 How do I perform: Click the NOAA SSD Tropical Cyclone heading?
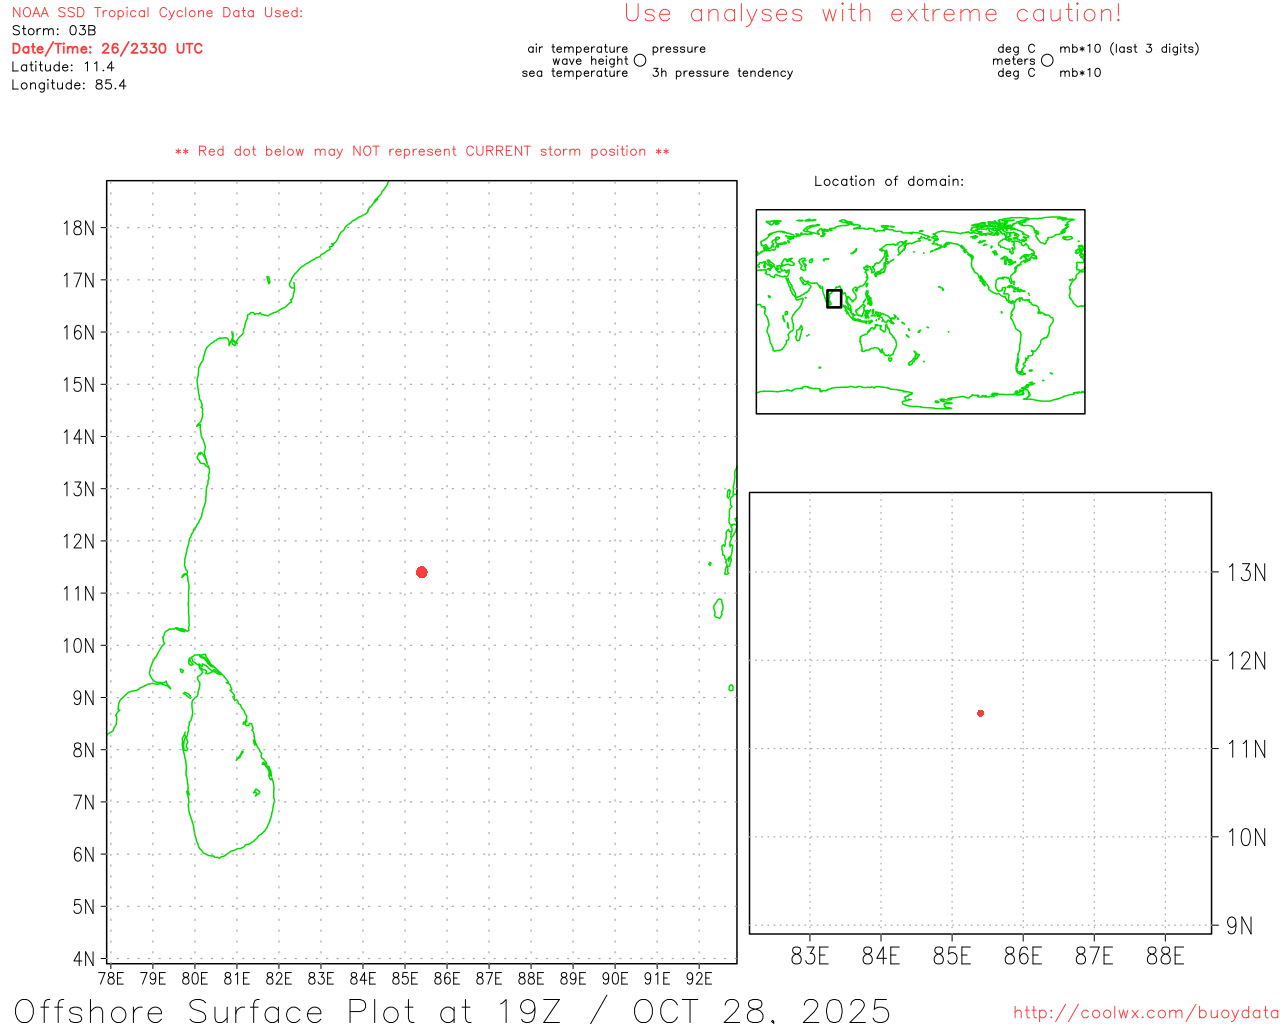[157, 13]
